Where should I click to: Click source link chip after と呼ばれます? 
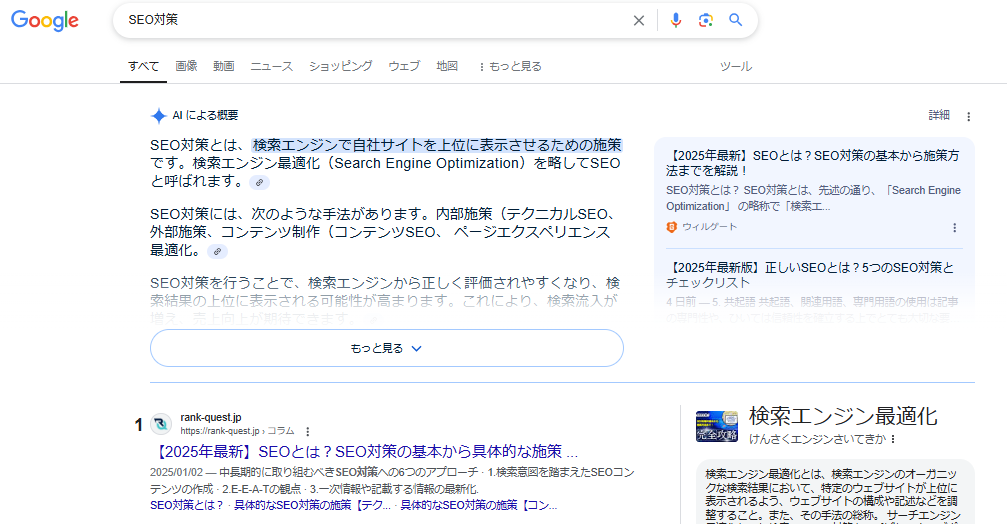click(259, 182)
